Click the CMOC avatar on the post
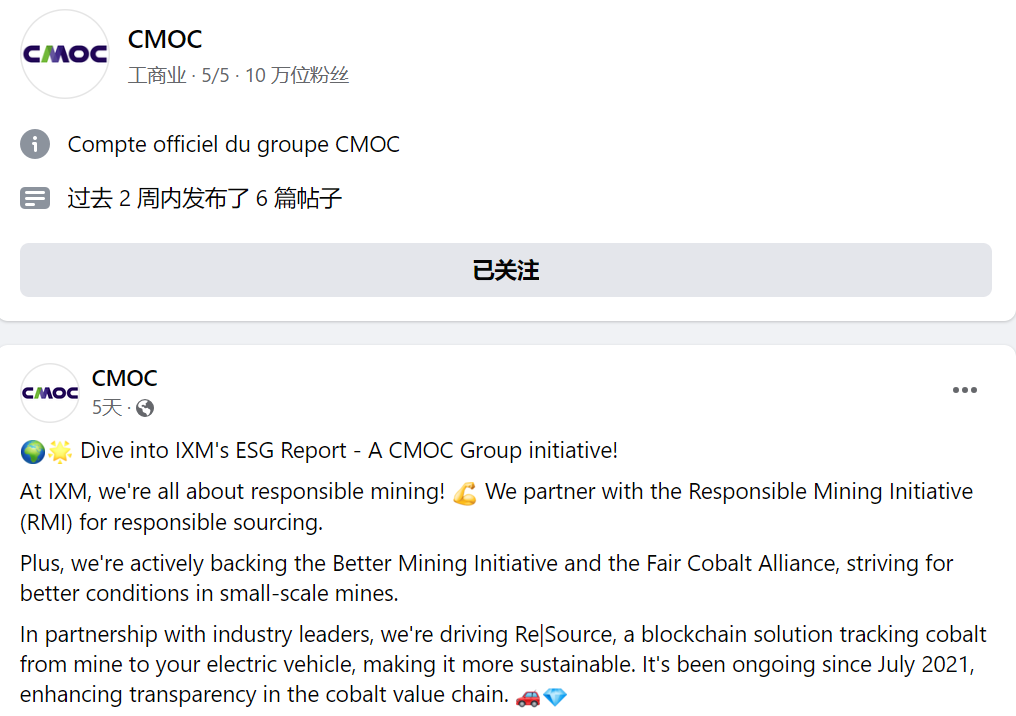Image resolution: width=1016 pixels, height=716 pixels. coord(50,393)
